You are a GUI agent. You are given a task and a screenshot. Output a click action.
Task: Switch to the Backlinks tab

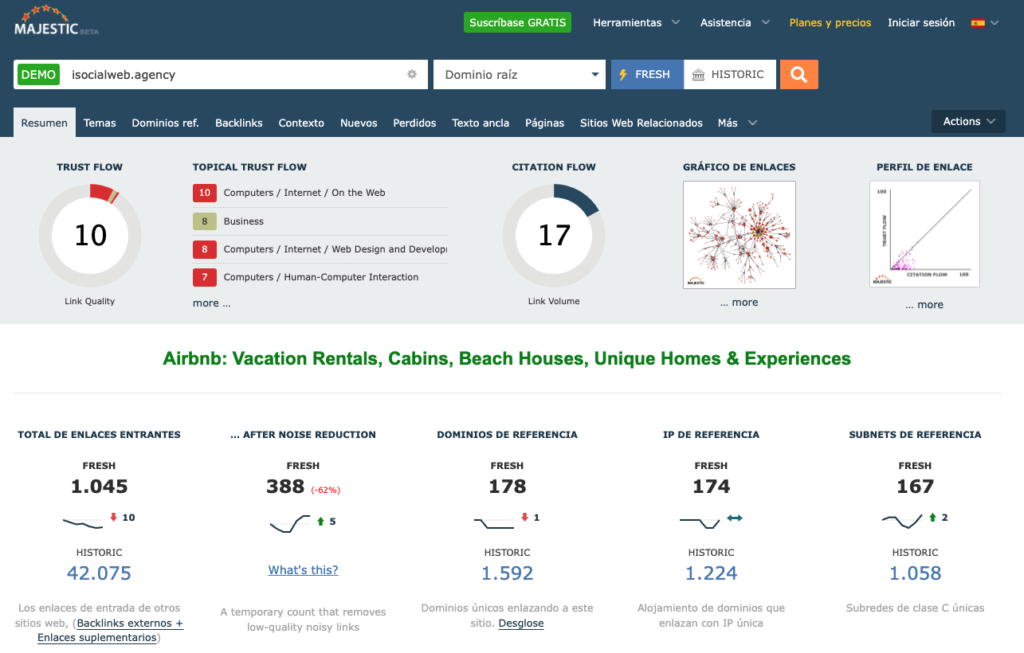click(239, 123)
